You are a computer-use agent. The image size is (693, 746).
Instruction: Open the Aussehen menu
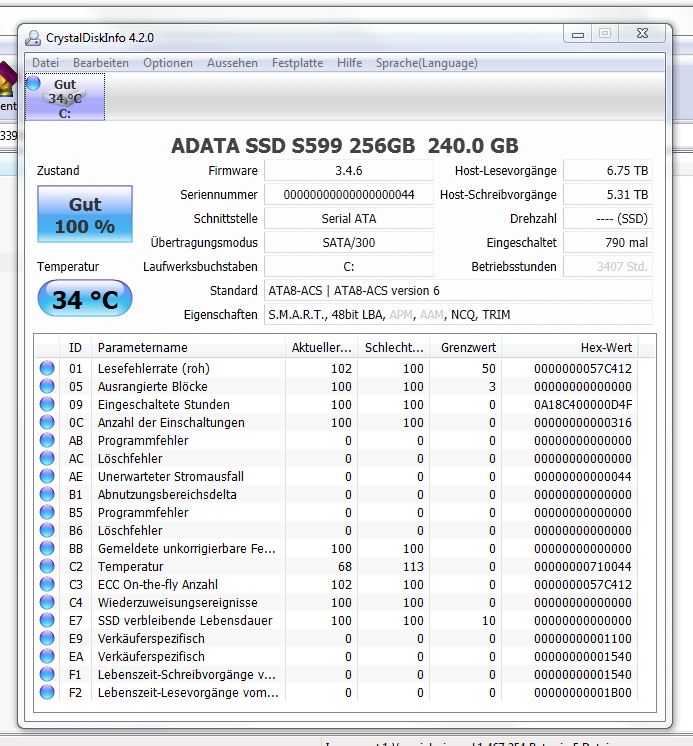pyautogui.click(x=232, y=63)
